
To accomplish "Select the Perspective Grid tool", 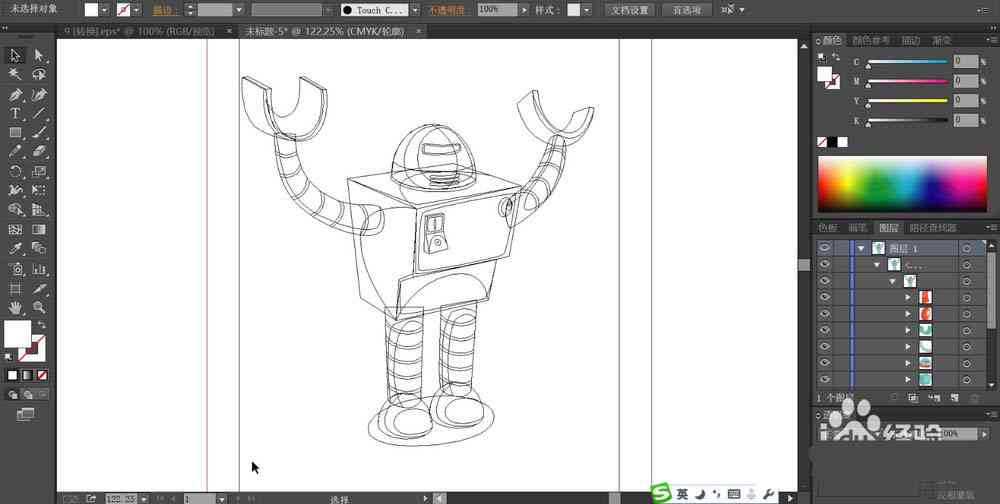I will pyautogui.click(x=39, y=209).
